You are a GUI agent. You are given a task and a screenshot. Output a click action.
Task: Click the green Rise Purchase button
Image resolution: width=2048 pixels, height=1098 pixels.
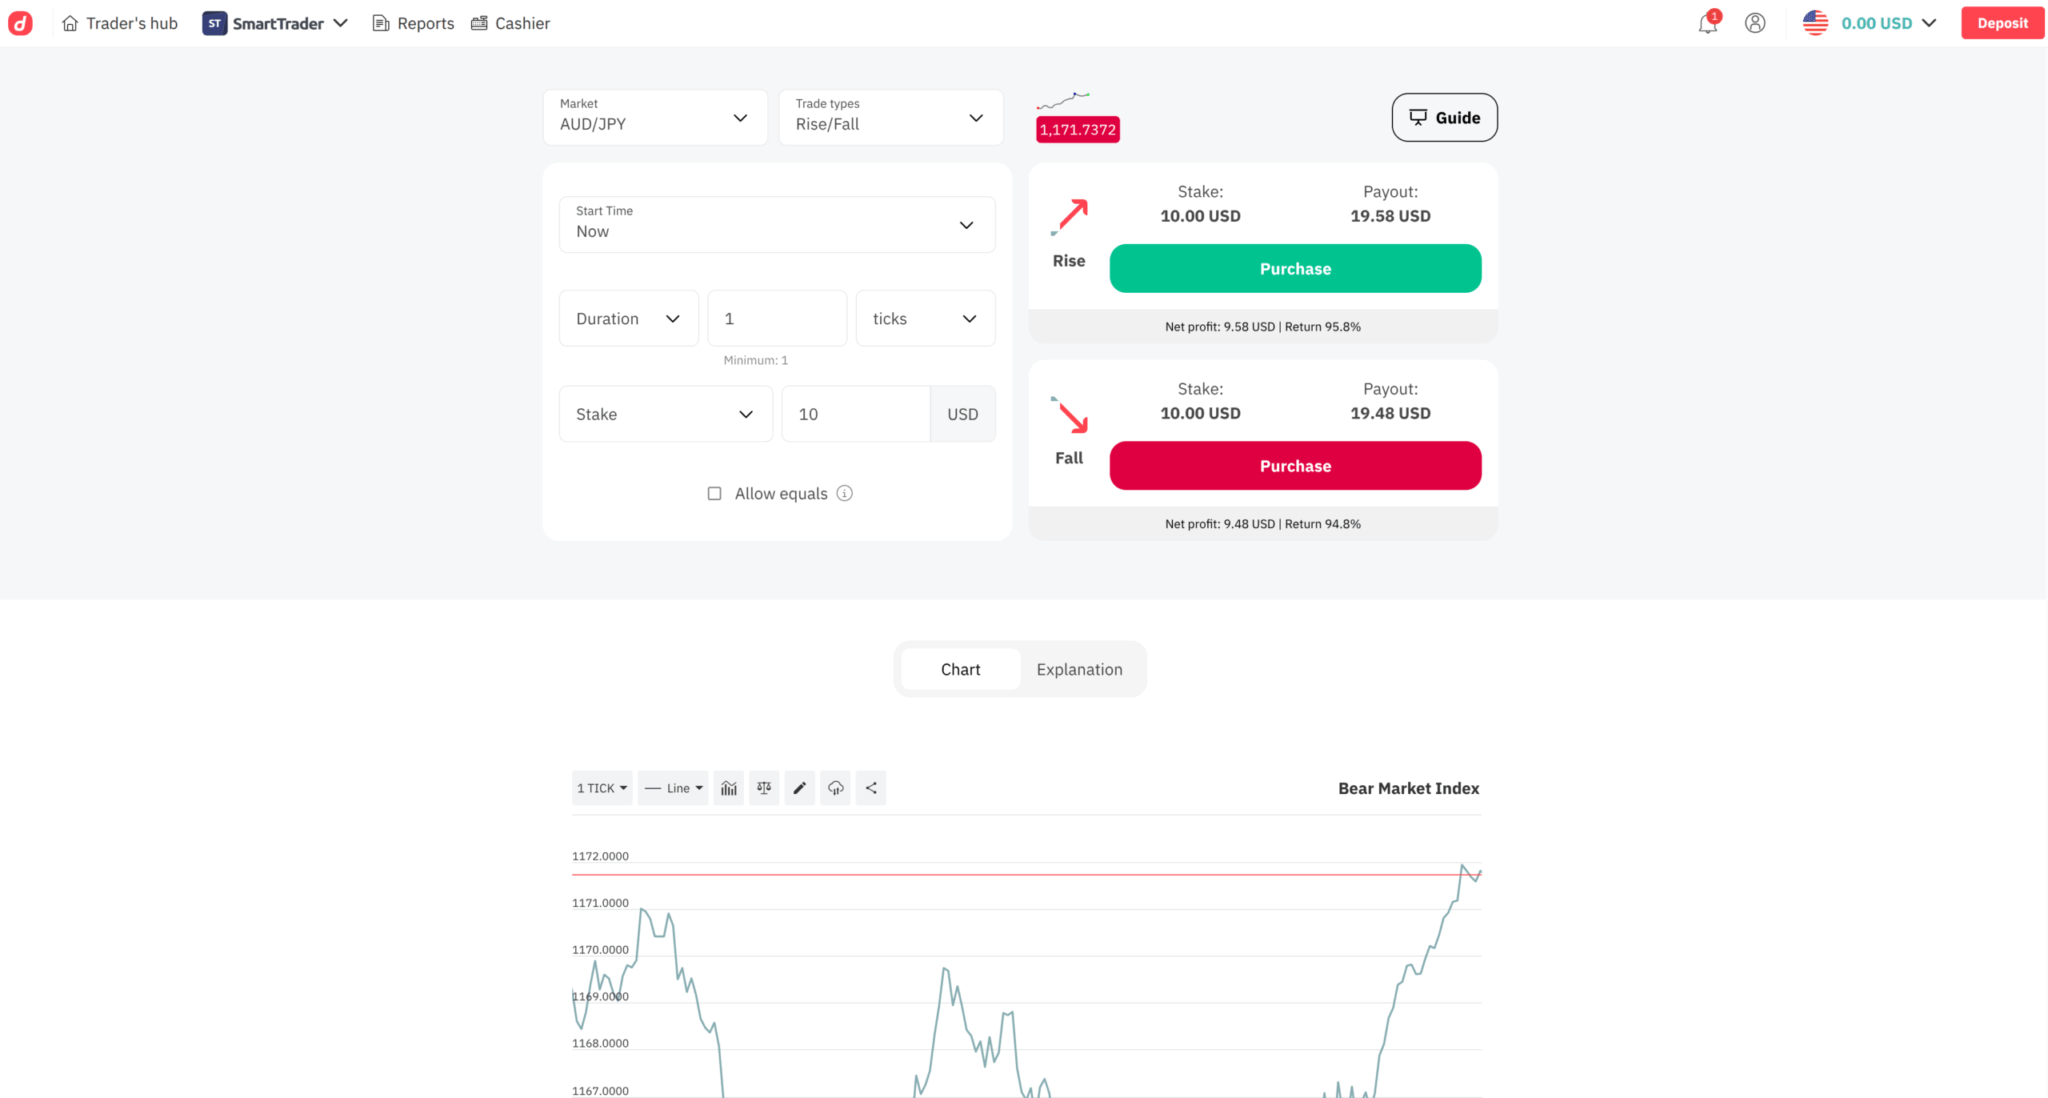pyautogui.click(x=1295, y=268)
